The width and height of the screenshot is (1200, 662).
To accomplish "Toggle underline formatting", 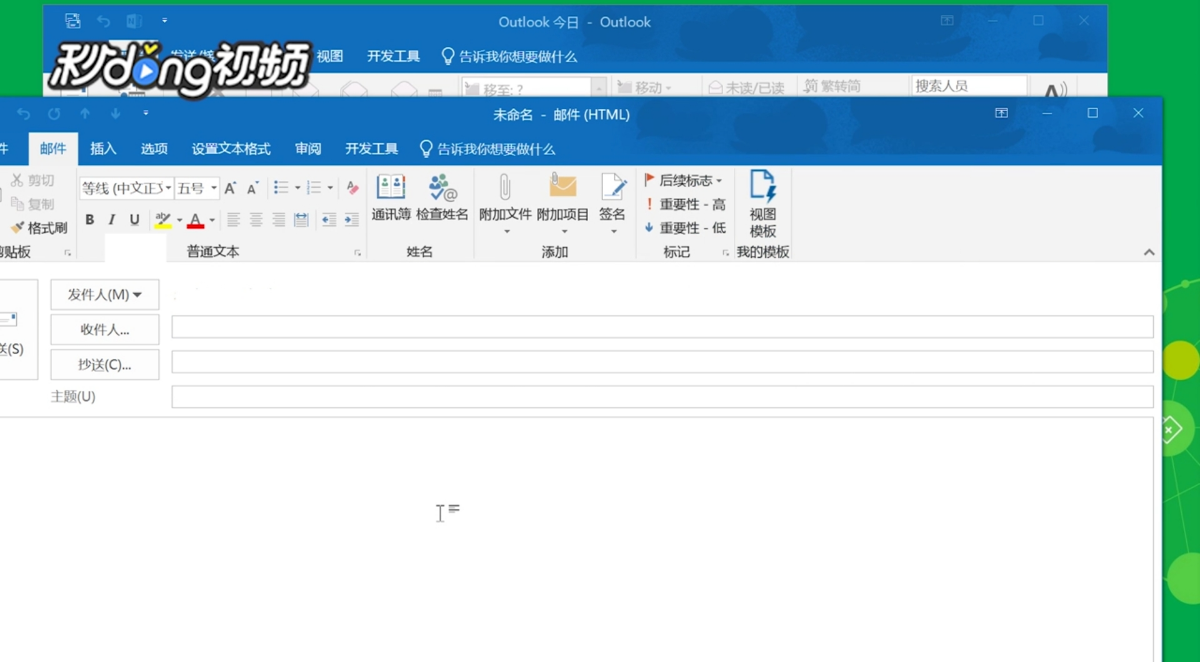I will pyautogui.click(x=134, y=220).
